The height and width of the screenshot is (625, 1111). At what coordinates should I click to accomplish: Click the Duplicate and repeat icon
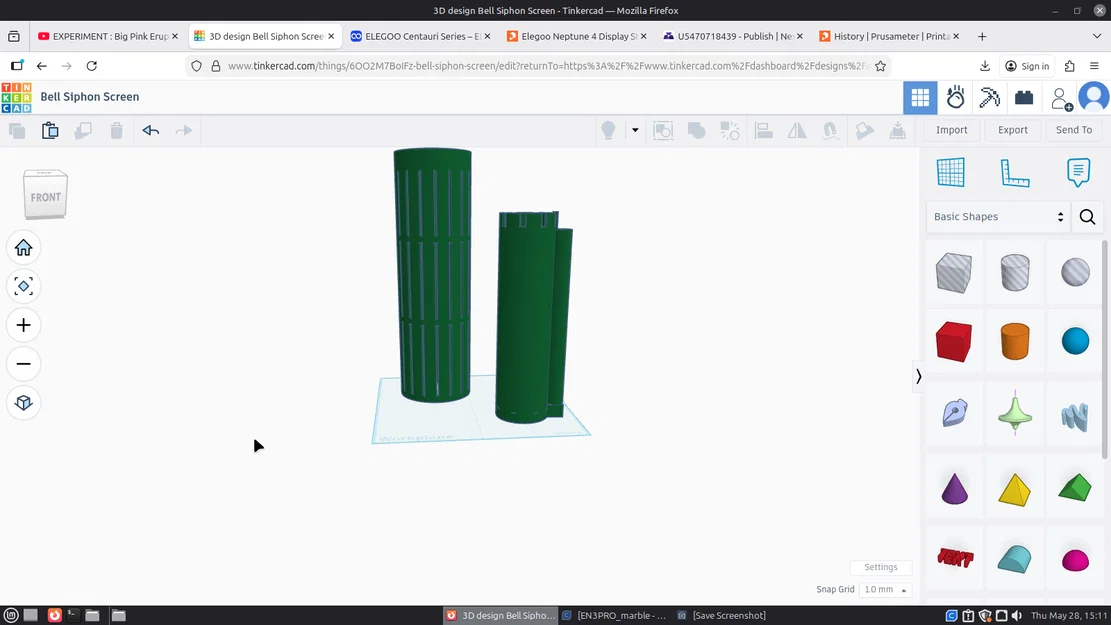[83, 130]
